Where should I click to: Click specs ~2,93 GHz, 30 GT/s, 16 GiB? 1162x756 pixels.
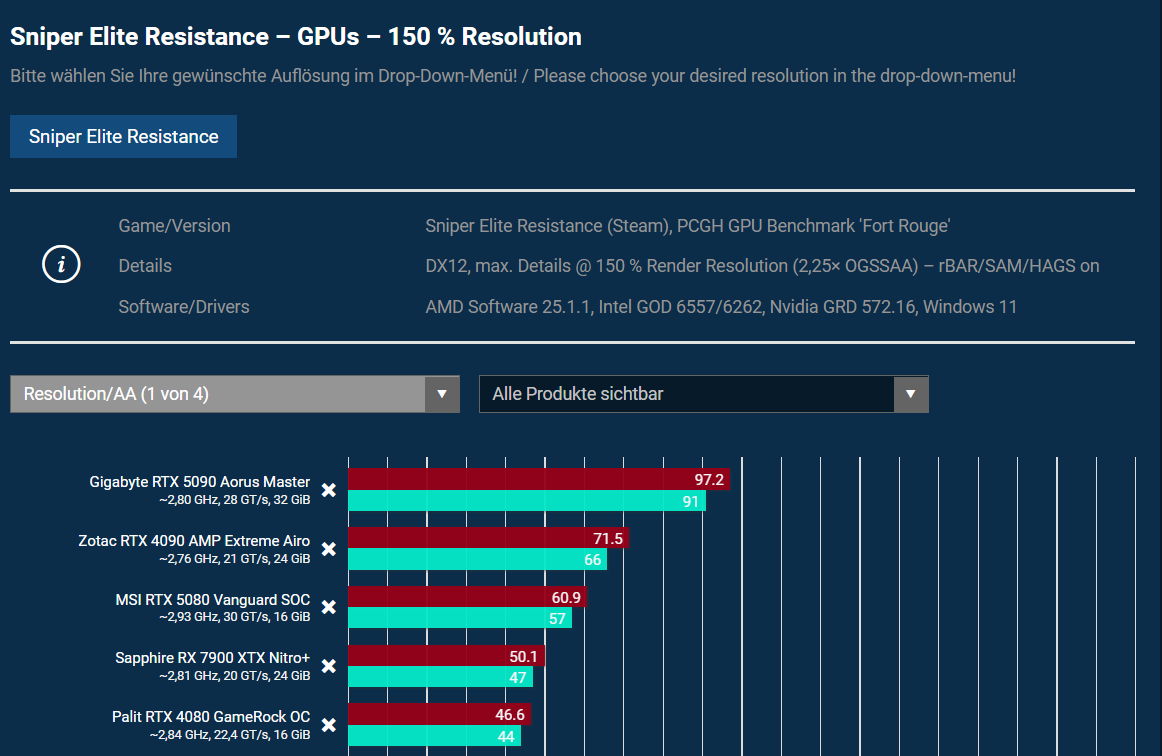tap(234, 617)
